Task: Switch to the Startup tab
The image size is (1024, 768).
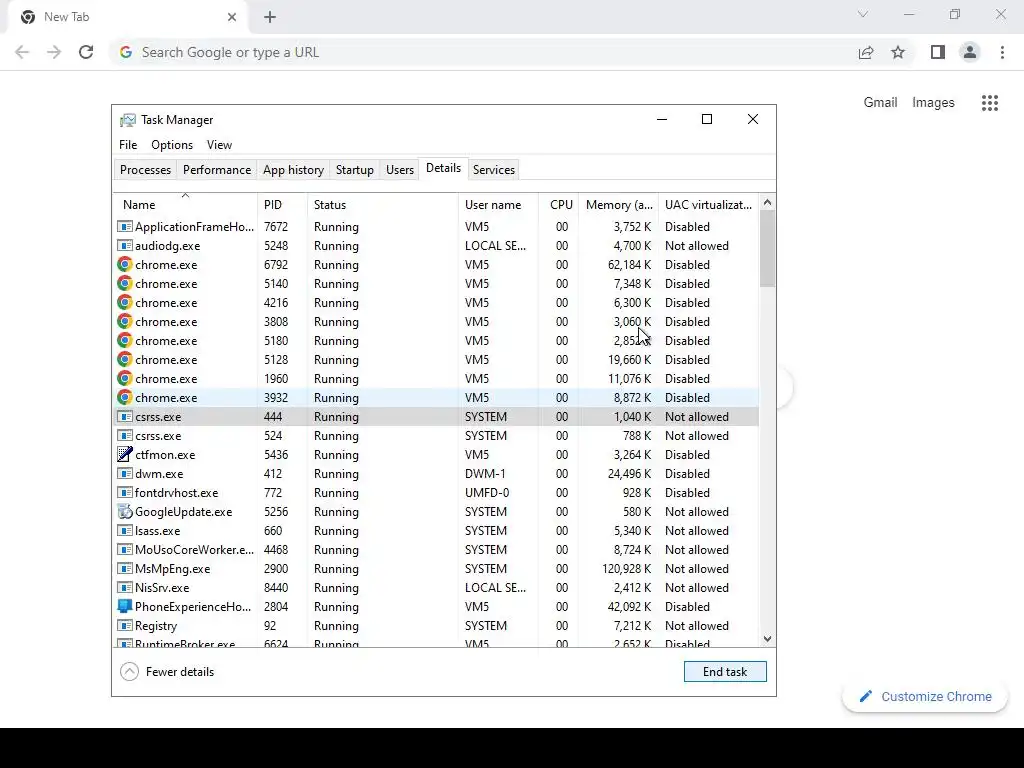Action: click(x=355, y=170)
